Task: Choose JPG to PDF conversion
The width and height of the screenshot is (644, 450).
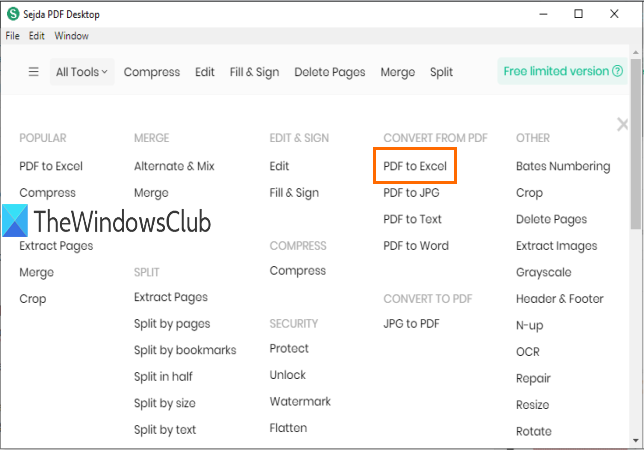Action: click(411, 323)
